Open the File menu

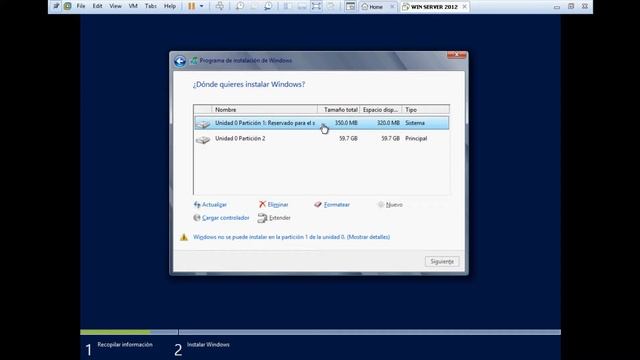(81, 6)
